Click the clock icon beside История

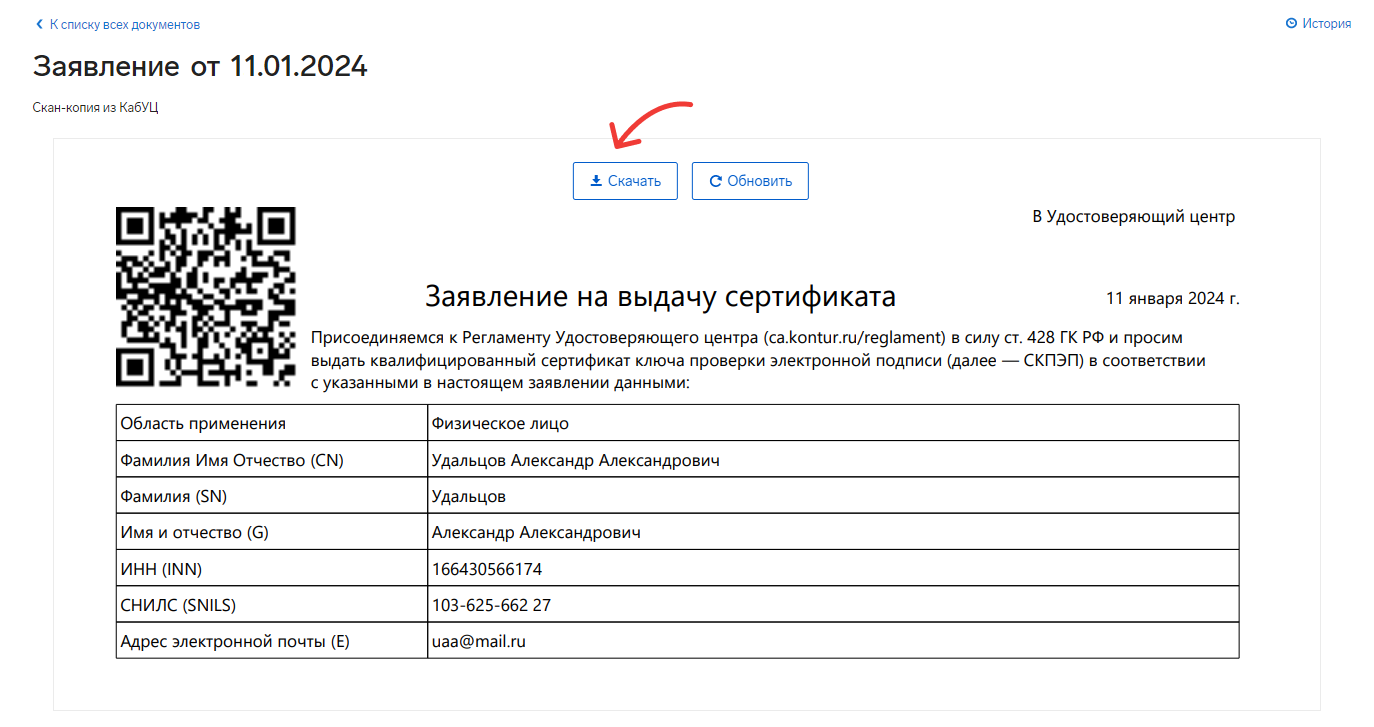(x=1291, y=24)
